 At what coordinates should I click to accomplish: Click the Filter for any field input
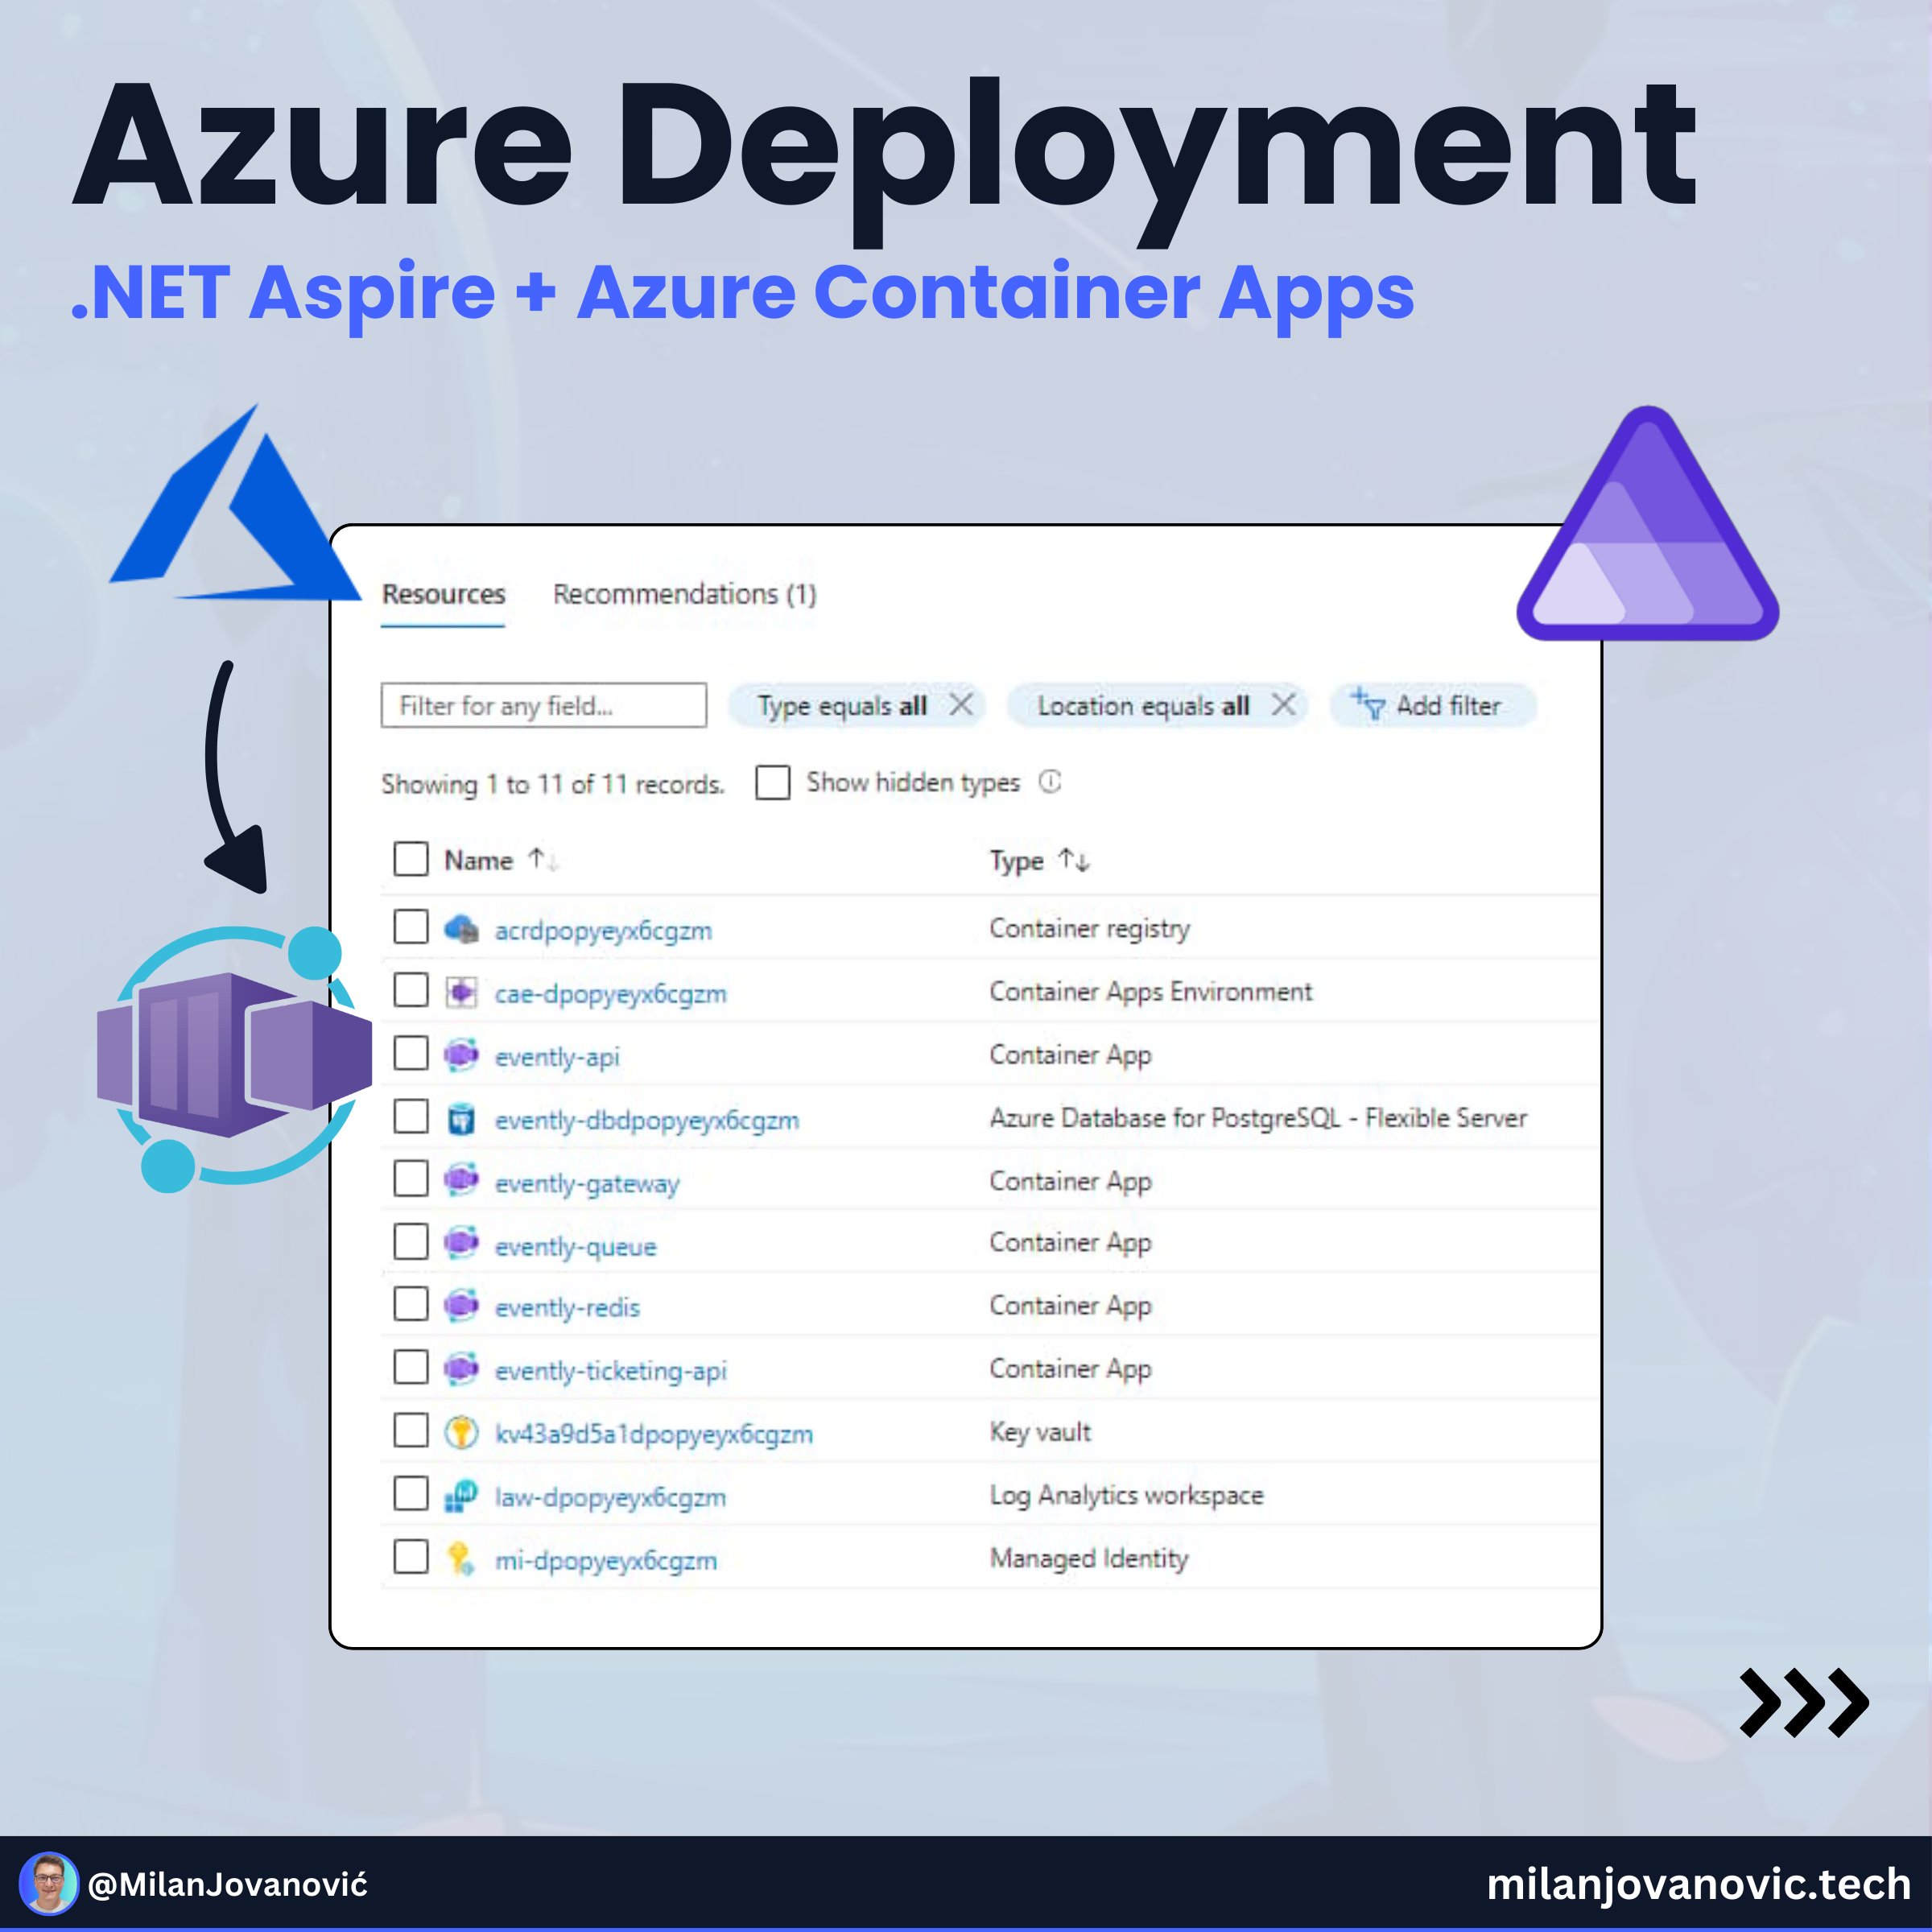tap(544, 705)
